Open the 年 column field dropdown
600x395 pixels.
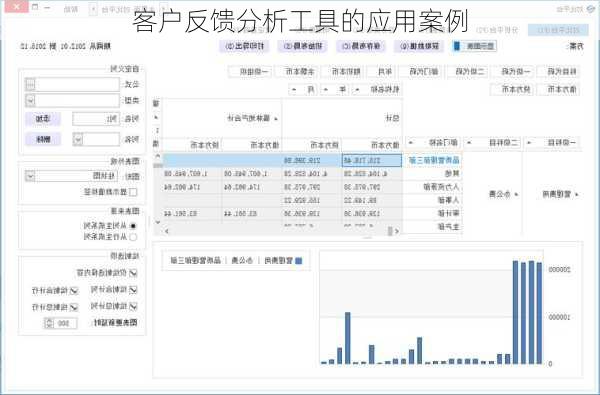[326, 90]
